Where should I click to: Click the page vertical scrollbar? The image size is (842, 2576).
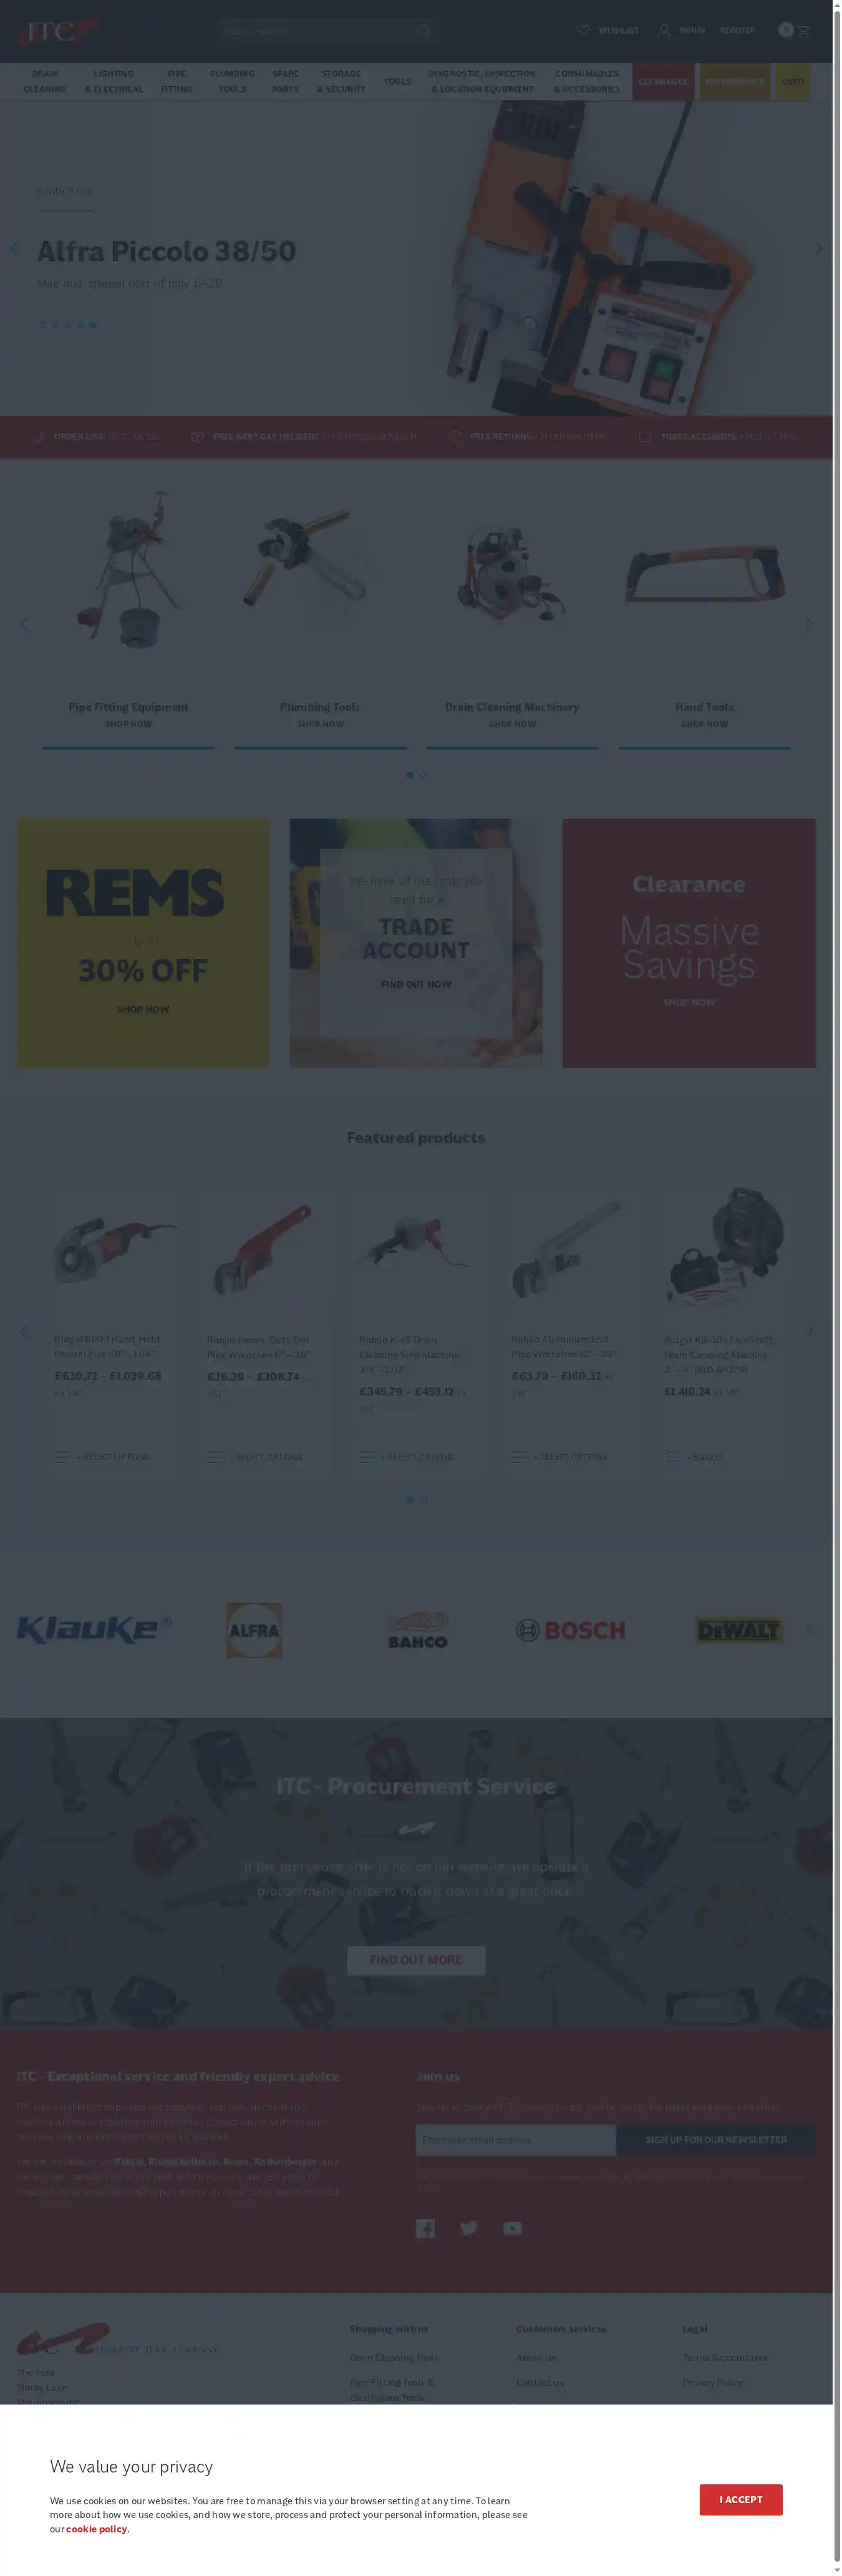(x=837, y=1288)
